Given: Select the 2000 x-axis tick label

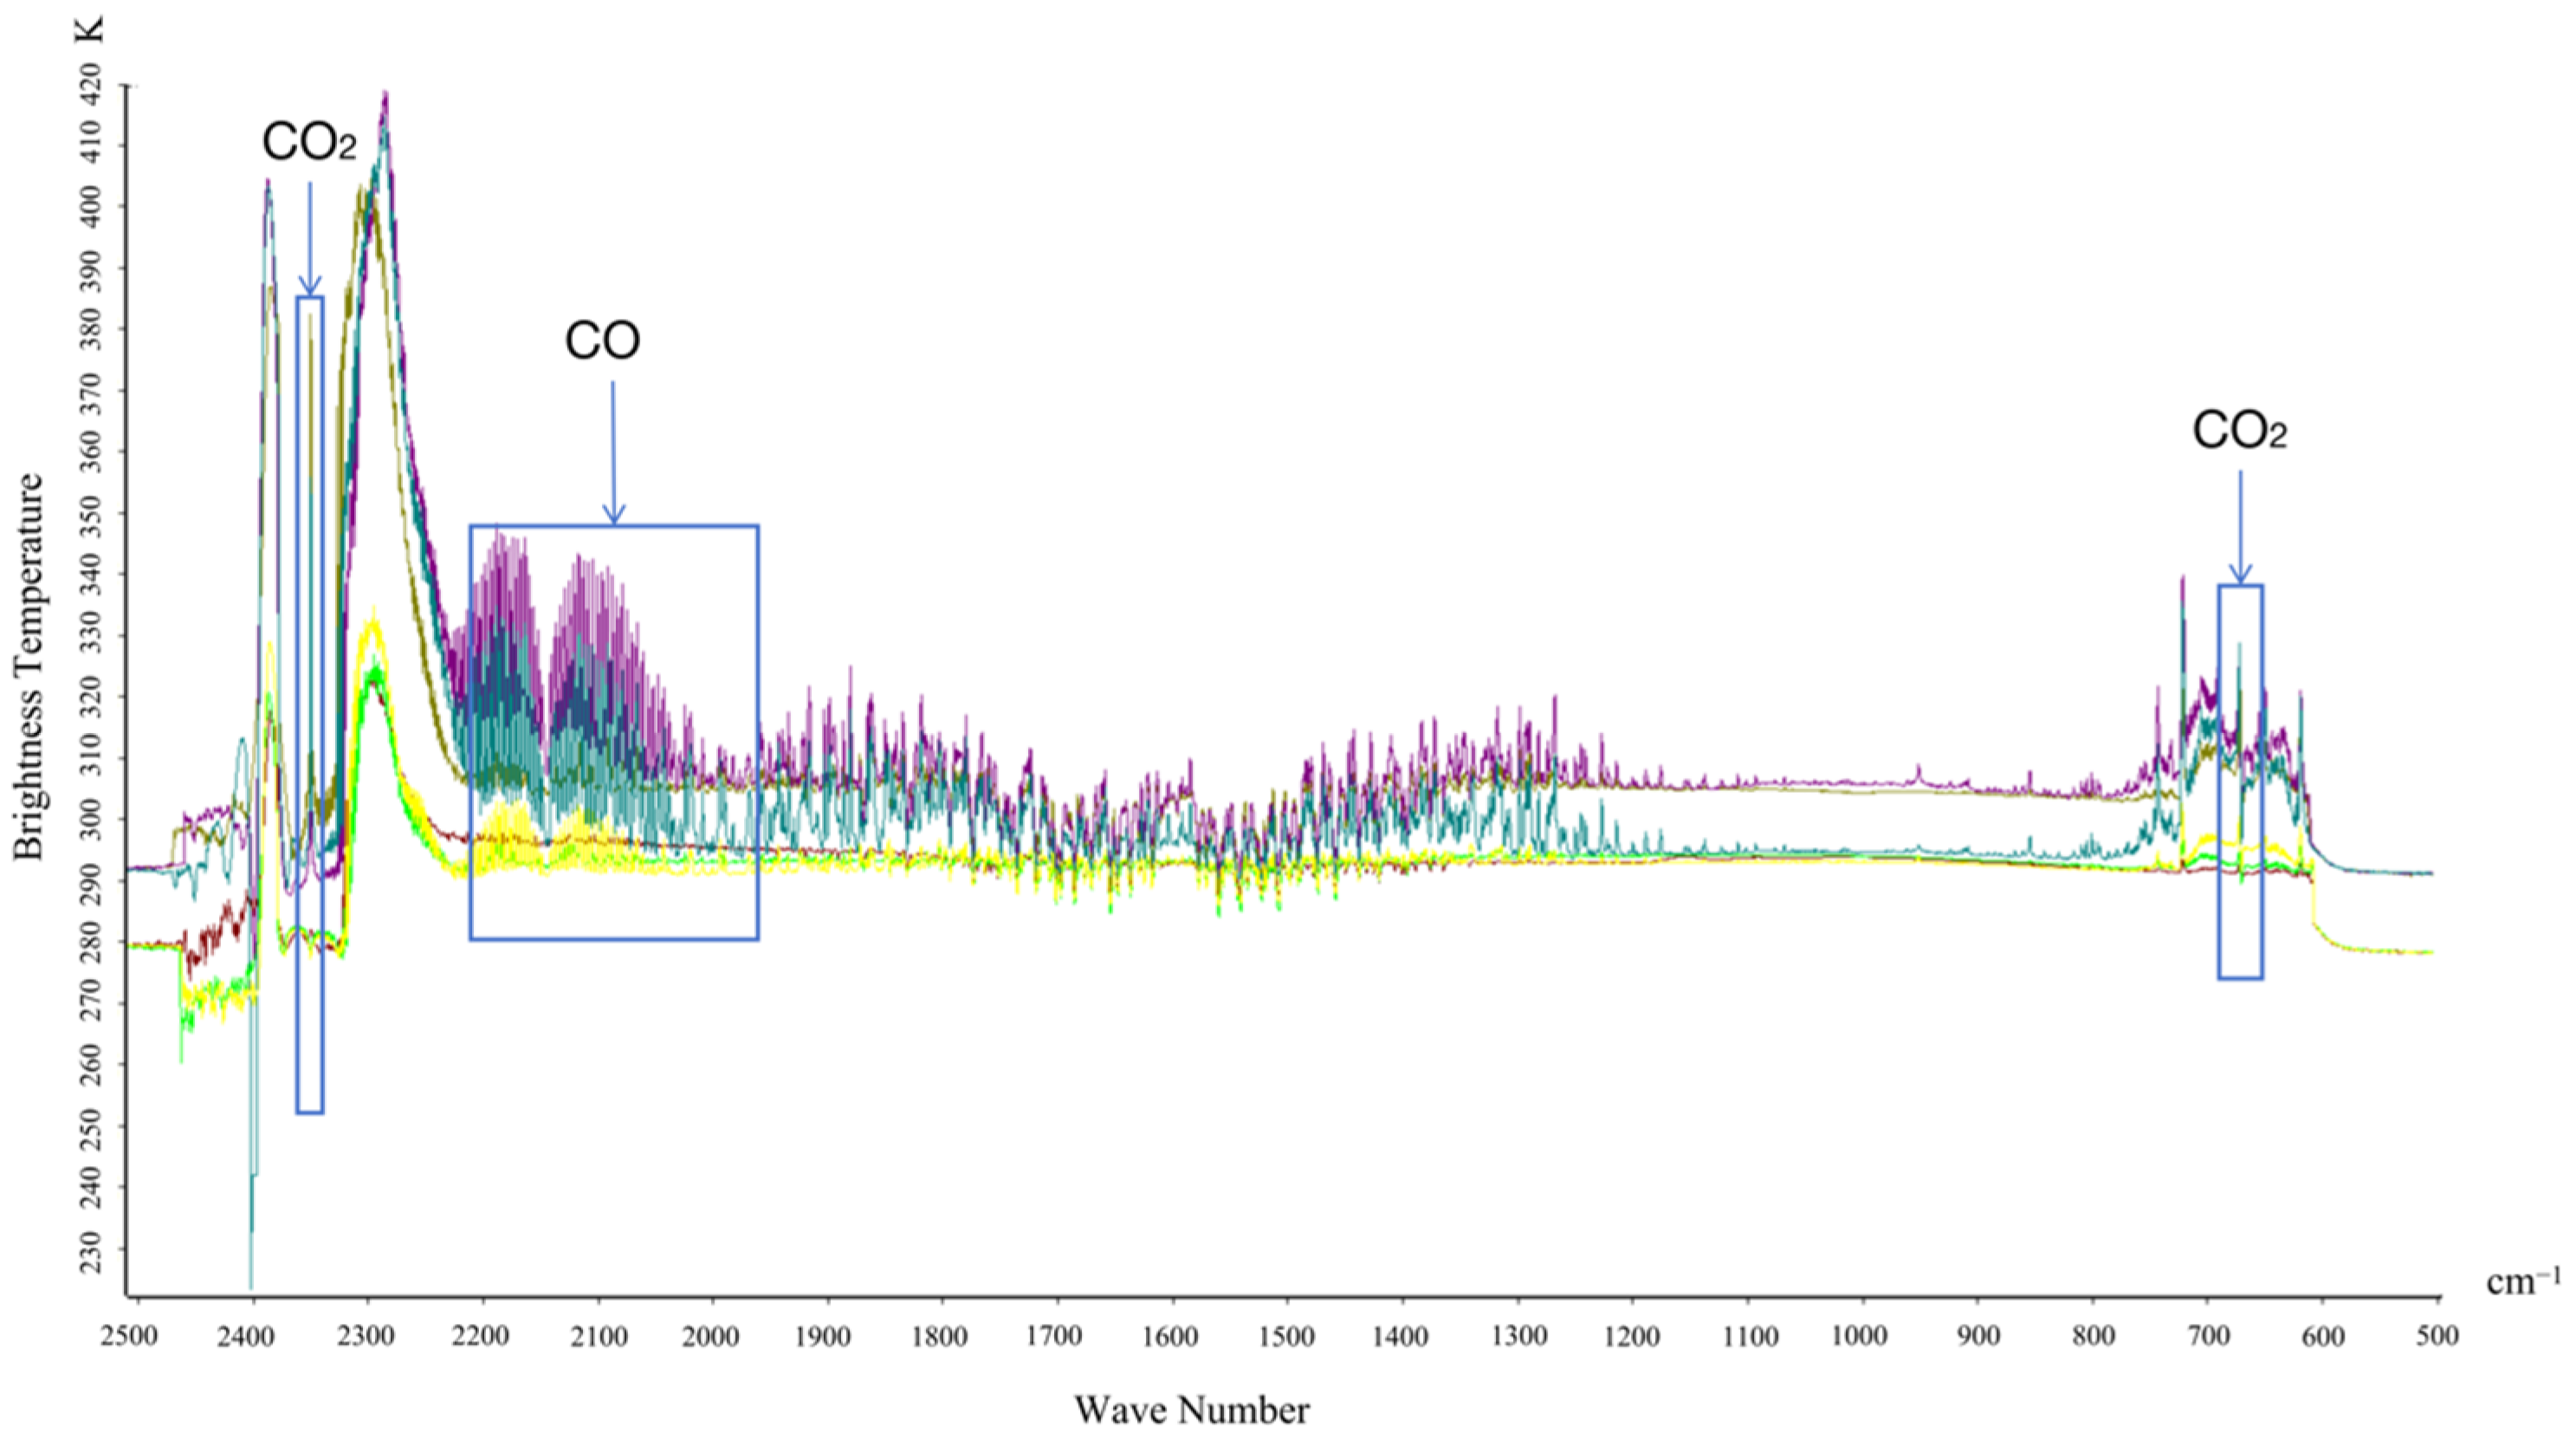Looking at the screenshot, I should pyautogui.click(x=713, y=1336).
